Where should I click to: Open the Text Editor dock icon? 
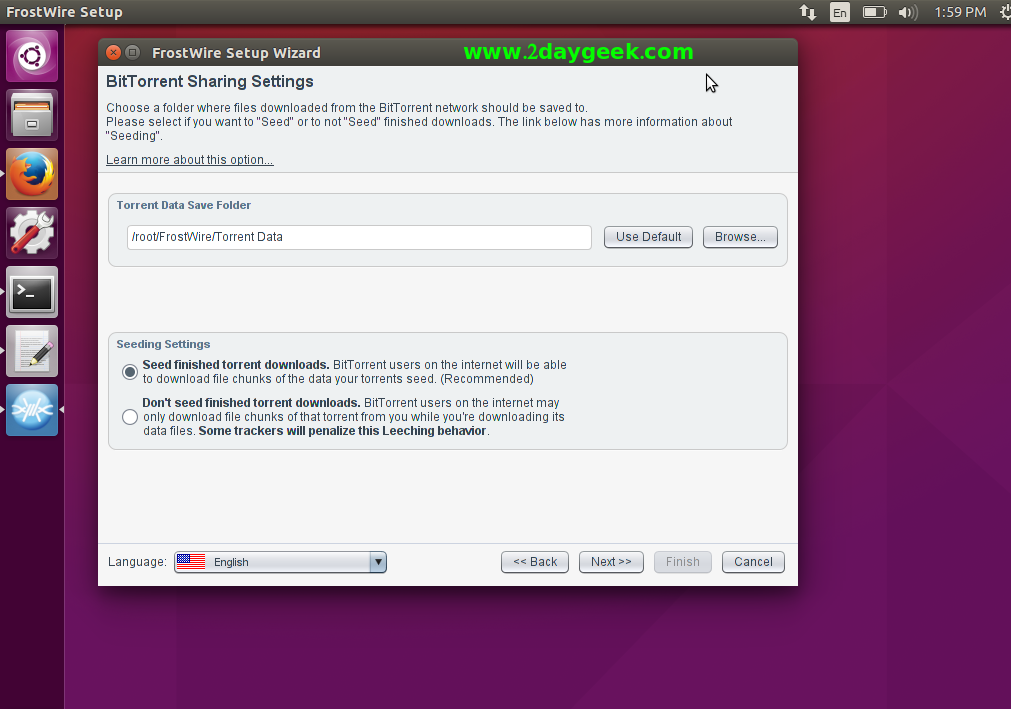(x=32, y=351)
